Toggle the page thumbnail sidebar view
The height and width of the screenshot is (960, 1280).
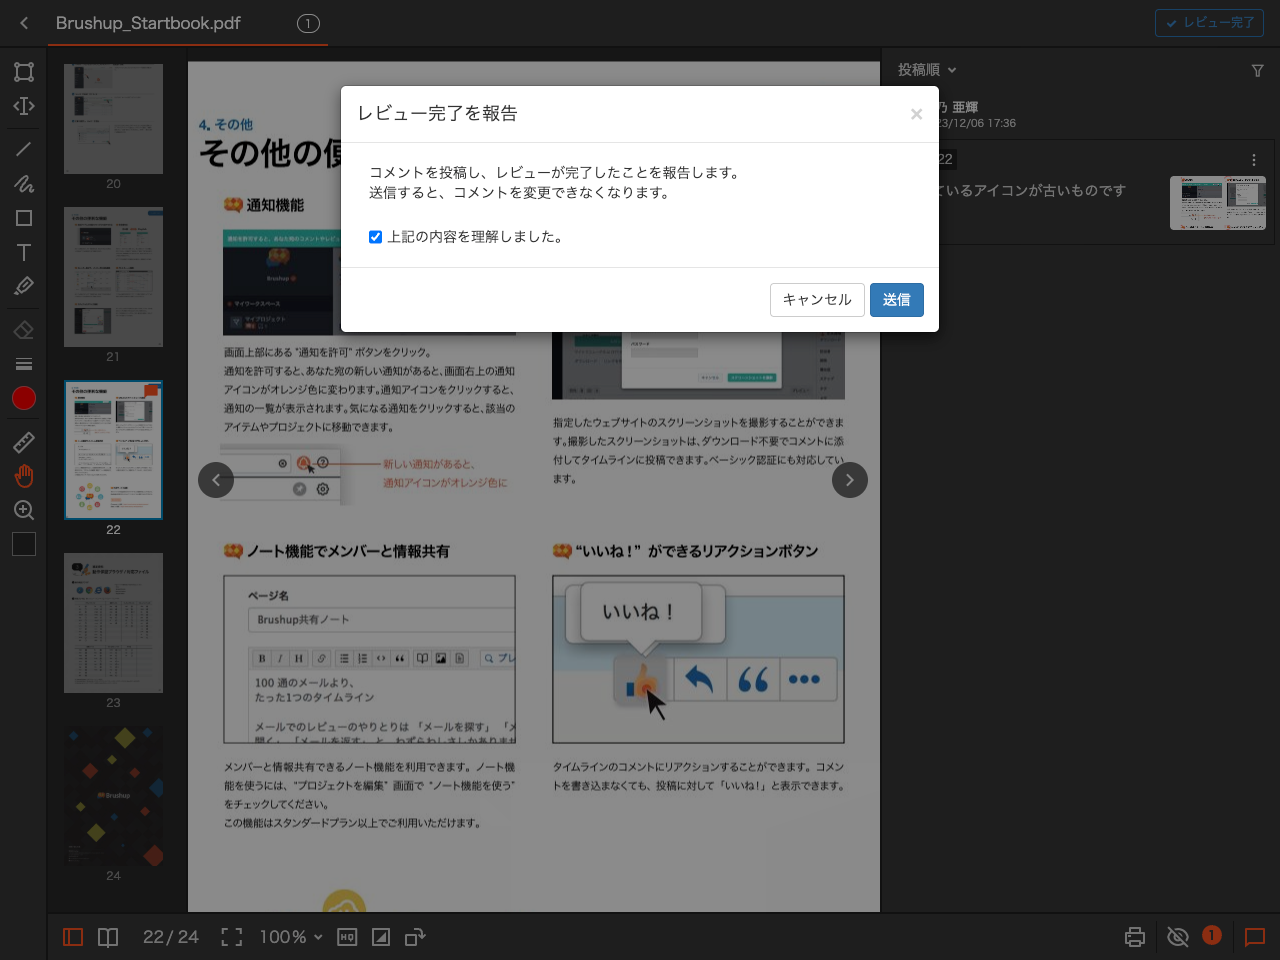pyautogui.click(x=71, y=937)
